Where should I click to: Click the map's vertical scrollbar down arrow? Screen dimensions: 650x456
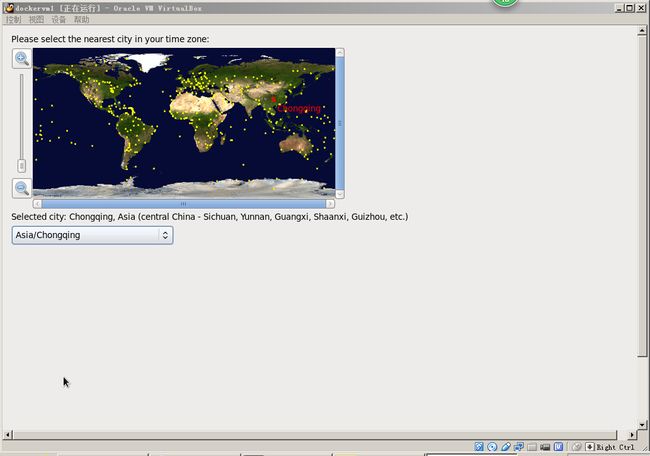pyautogui.click(x=340, y=194)
